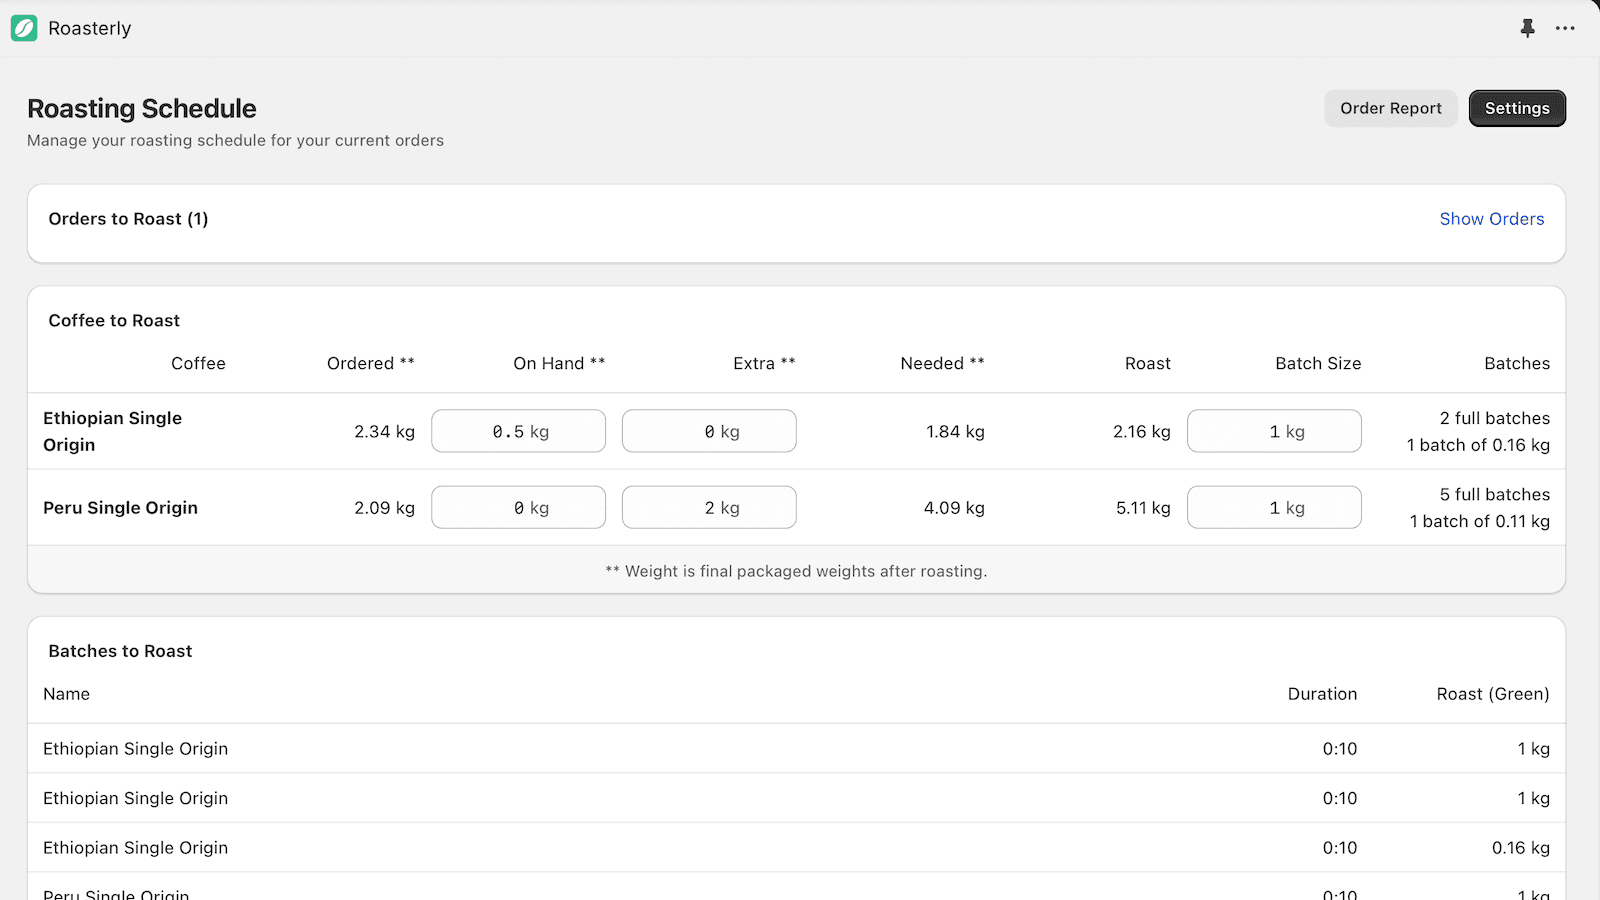Adjust the Peru Single Origin Batch Size field
1600x900 pixels.
point(1274,507)
